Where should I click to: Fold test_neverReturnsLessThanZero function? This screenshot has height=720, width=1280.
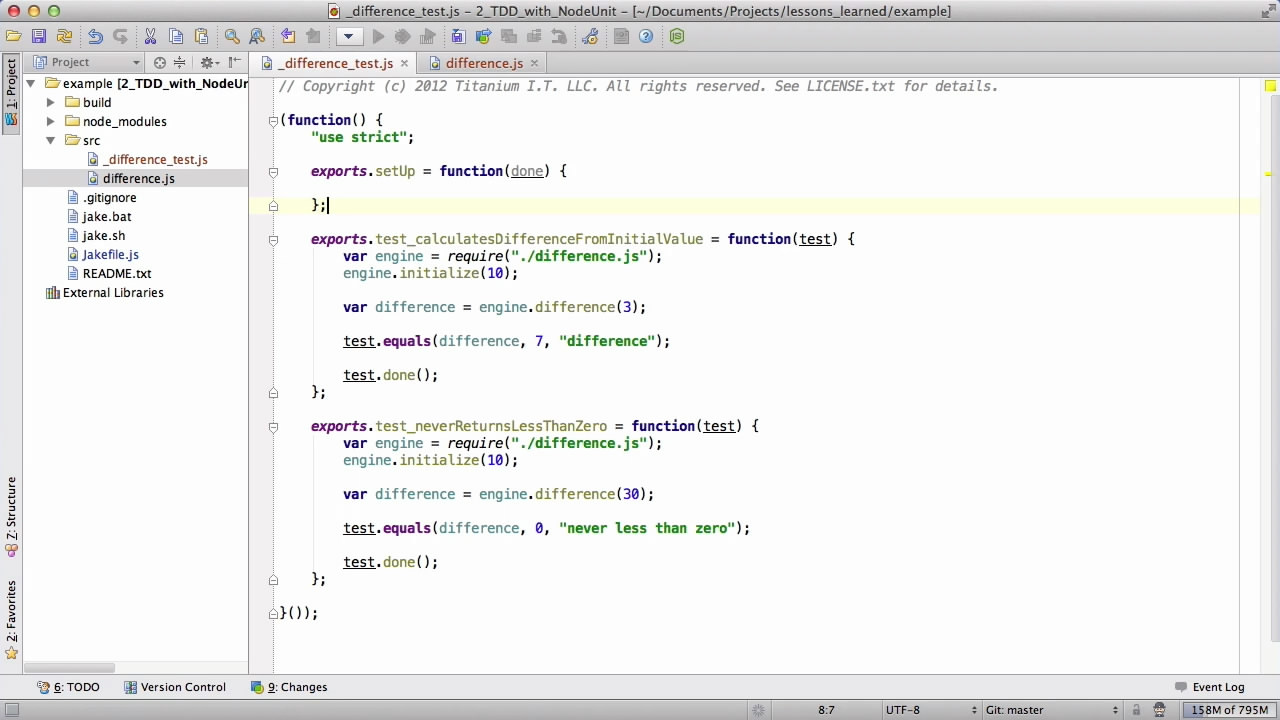pos(273,426)
